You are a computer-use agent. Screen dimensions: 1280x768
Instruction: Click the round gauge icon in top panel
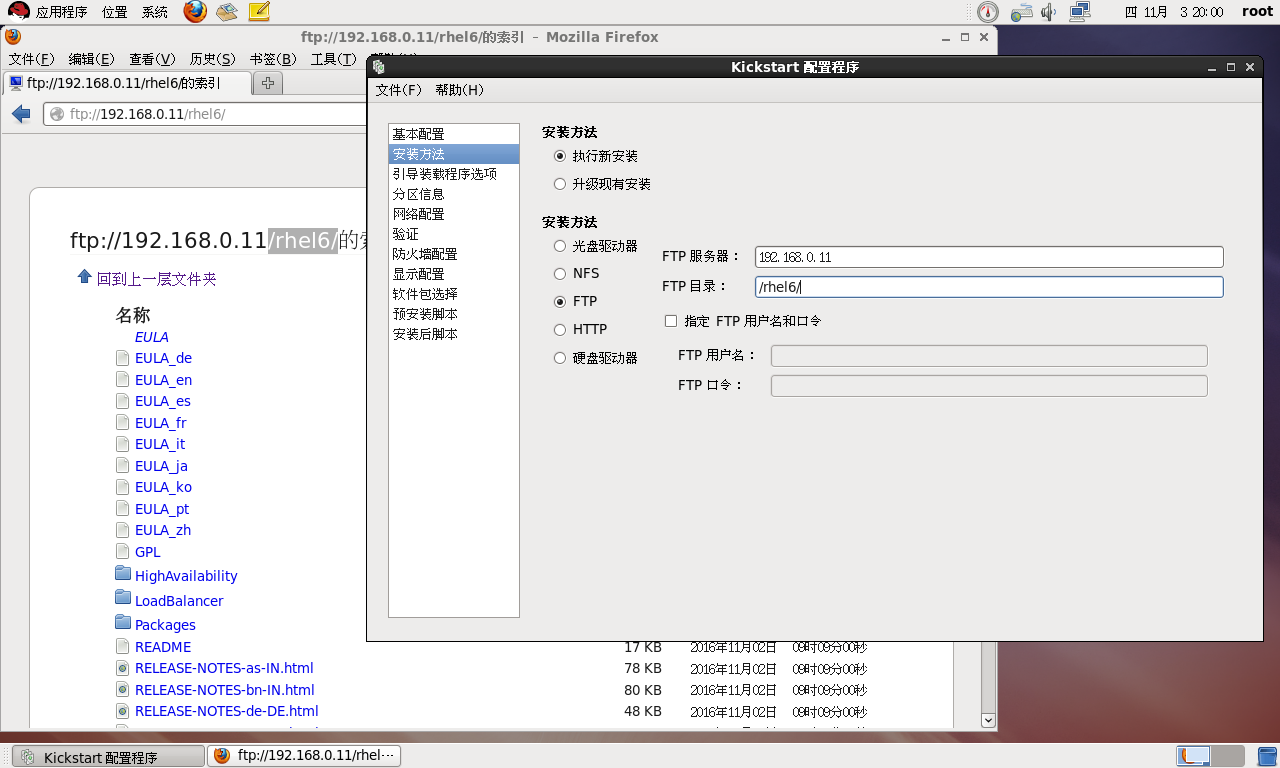pyautogui.click(x=988, y=12)
